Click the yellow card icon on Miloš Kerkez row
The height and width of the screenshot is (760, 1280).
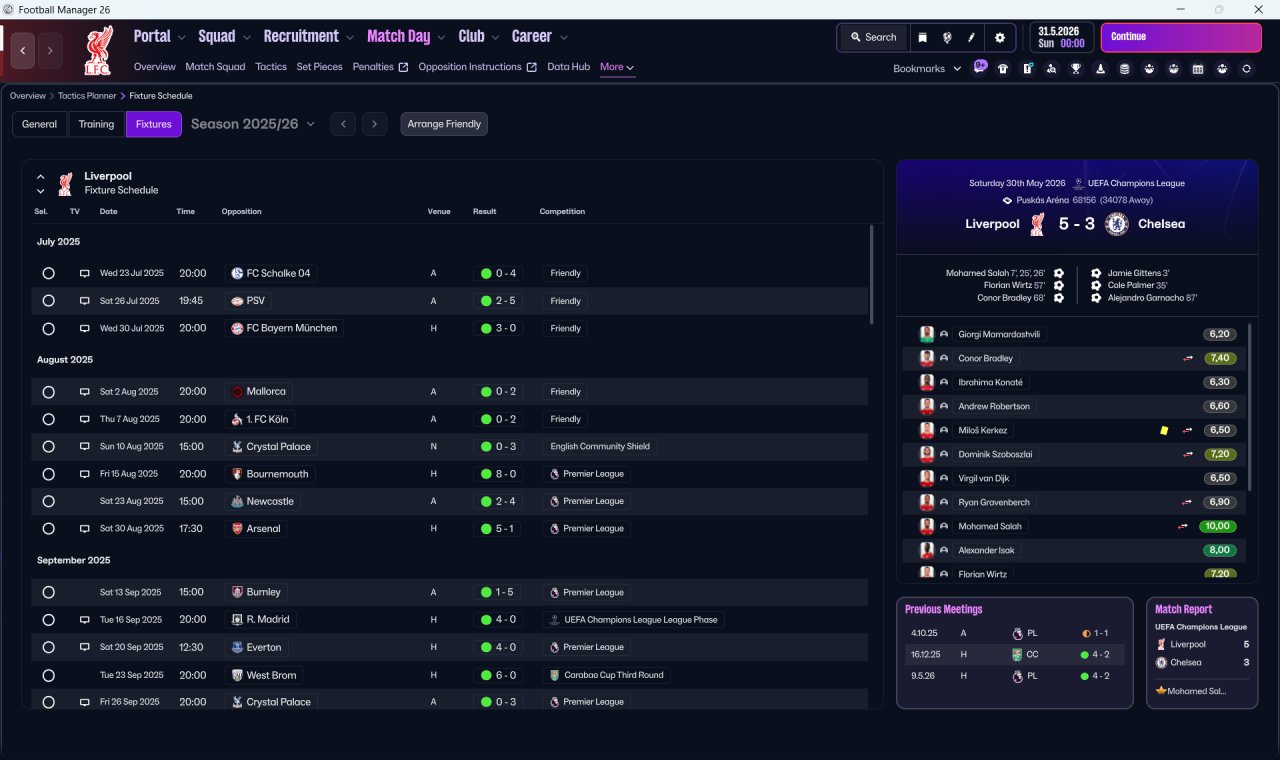tap(1164, 430)
